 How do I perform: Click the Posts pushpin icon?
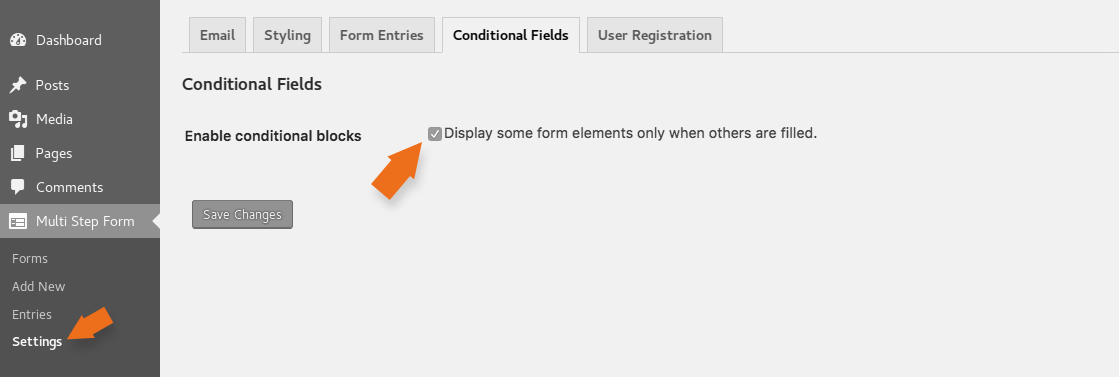[x=18, y=85]
